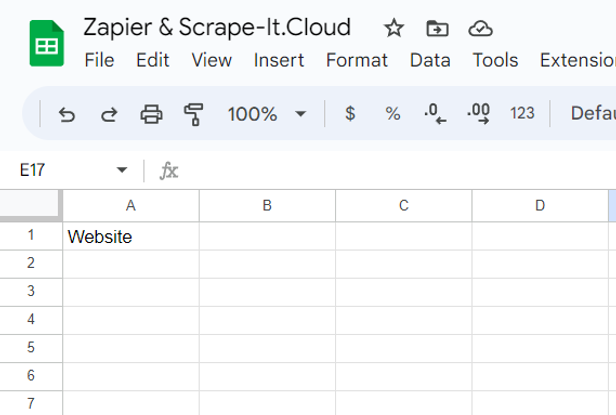Open the Insert menu
Image resolution: width=616 pixels, height=415 pixels.
[x=279, y=60]
